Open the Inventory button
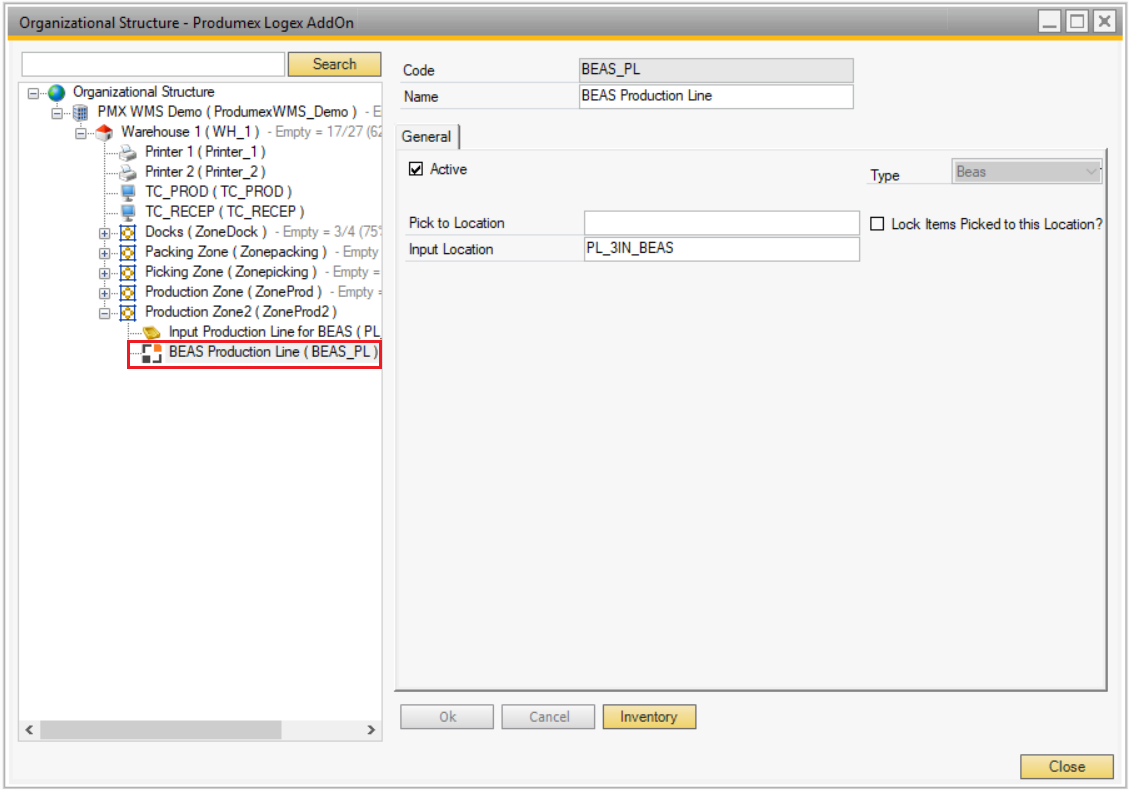The width and height of the screenshot is (1129, 790). pos(649,717)
